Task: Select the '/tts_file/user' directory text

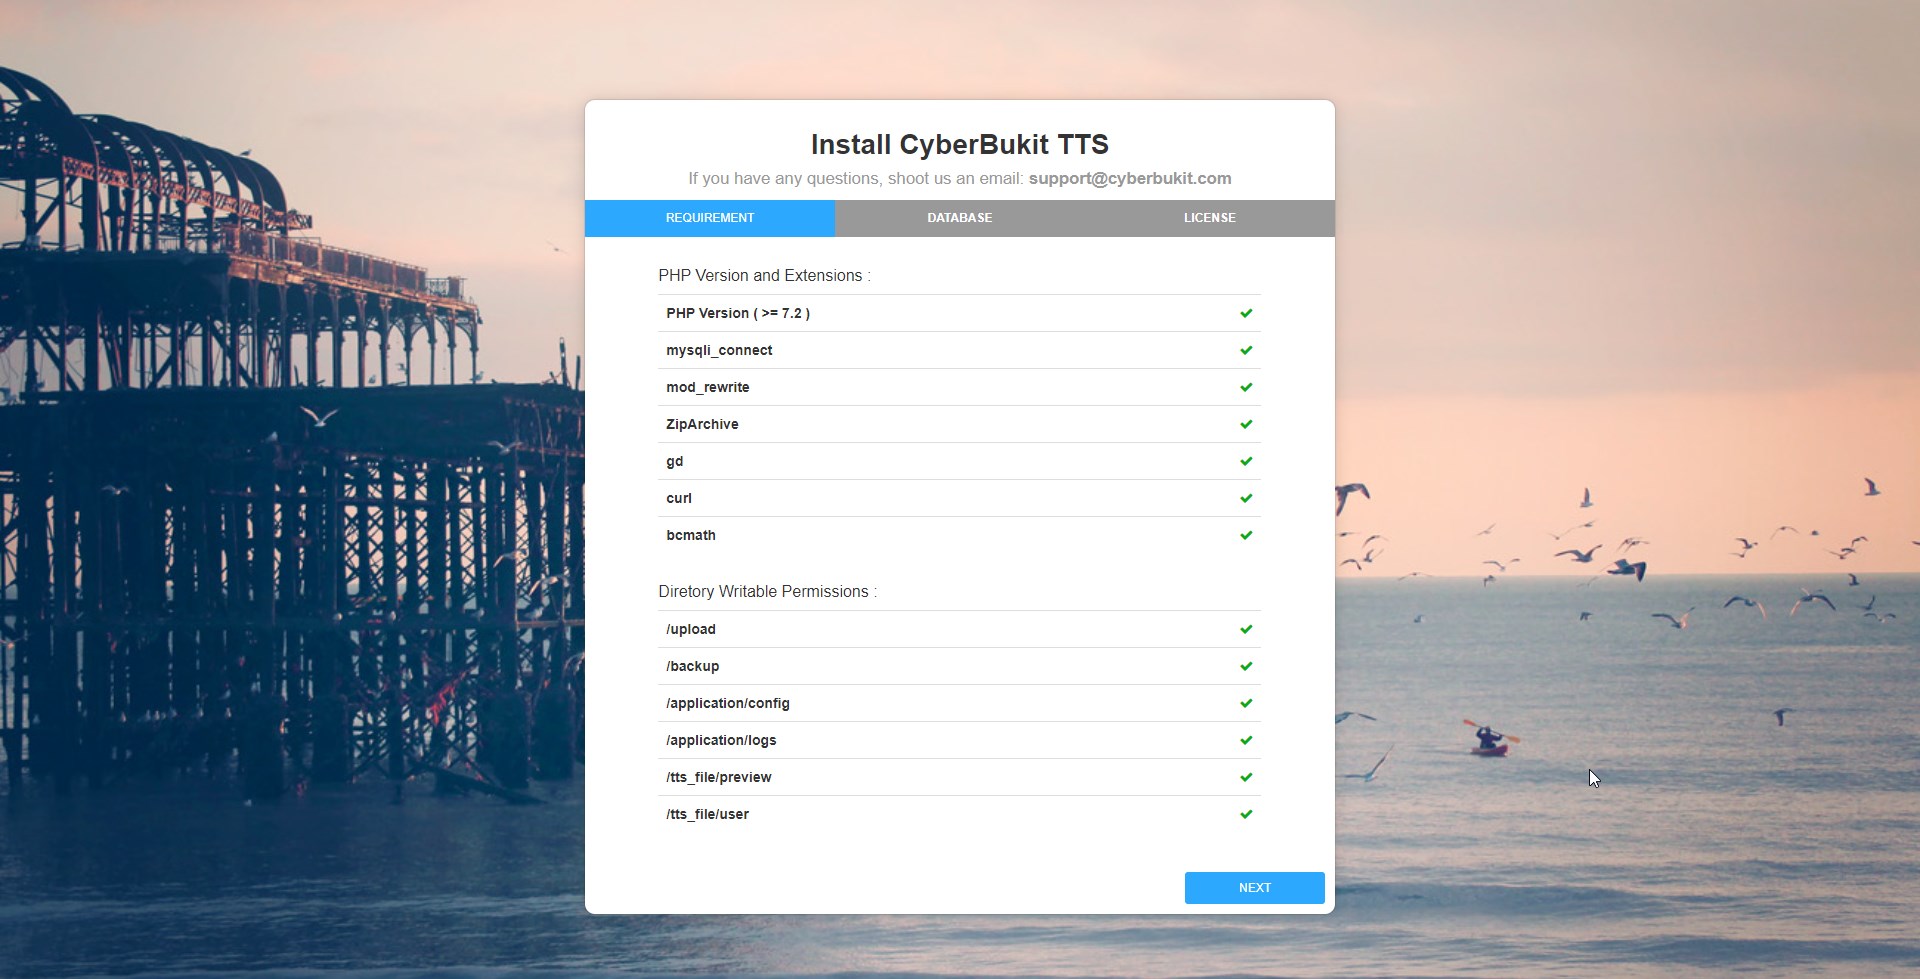Action: (x=708, y=814)
